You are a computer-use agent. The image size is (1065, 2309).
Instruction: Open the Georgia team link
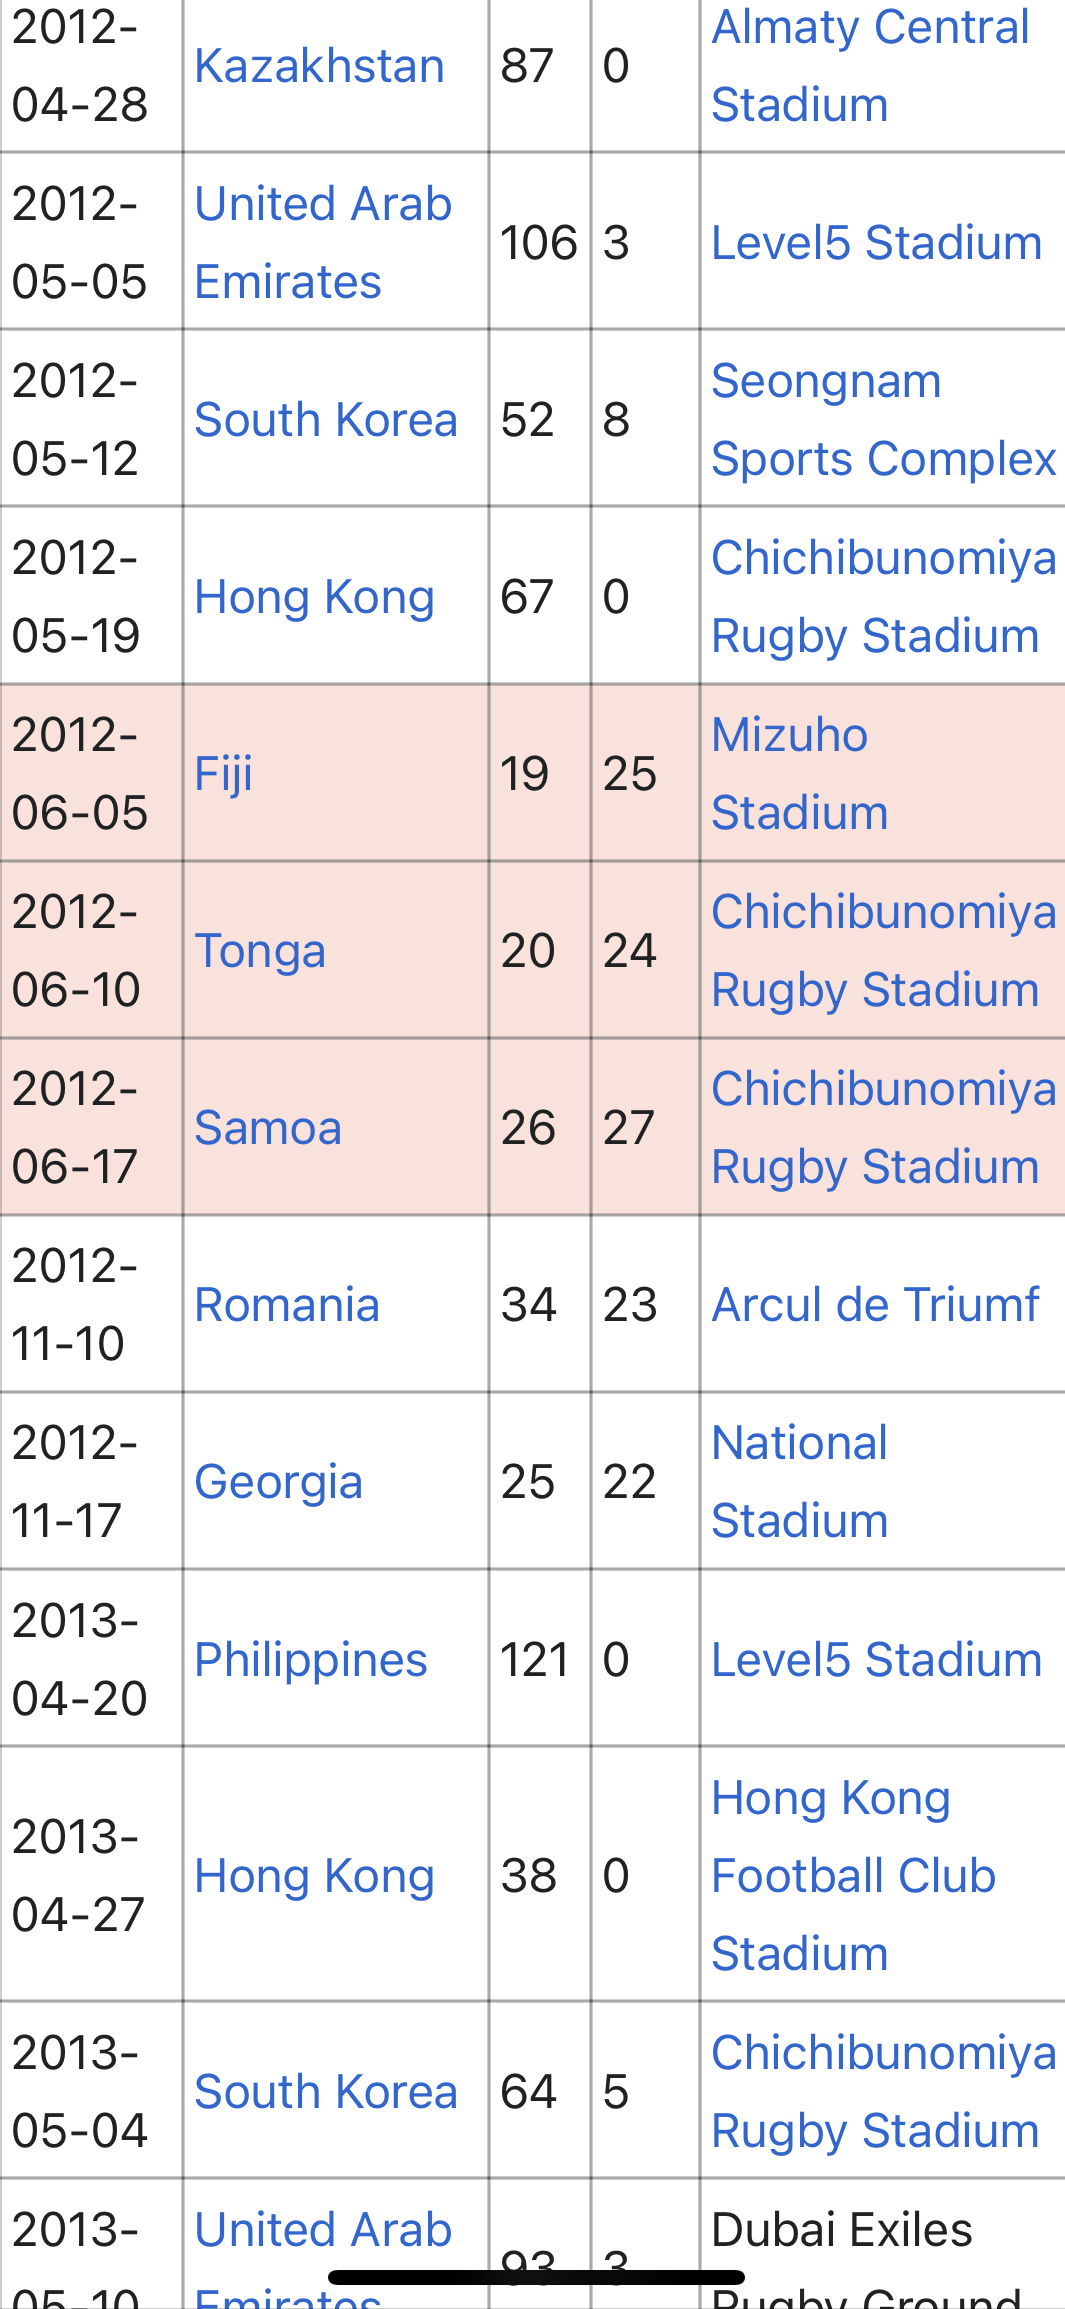[278, 1482]
